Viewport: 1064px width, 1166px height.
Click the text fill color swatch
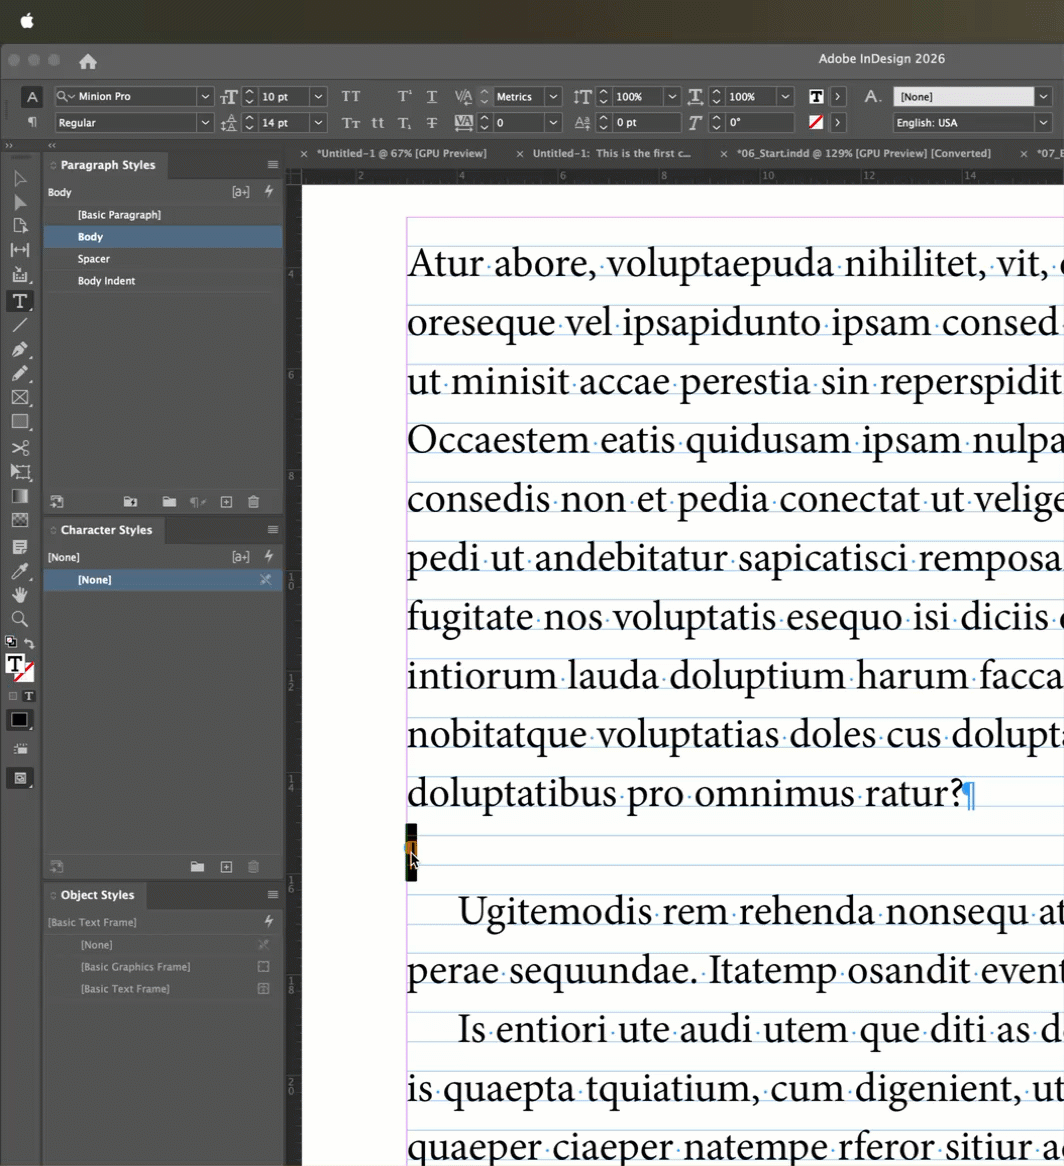pos(15,664)
